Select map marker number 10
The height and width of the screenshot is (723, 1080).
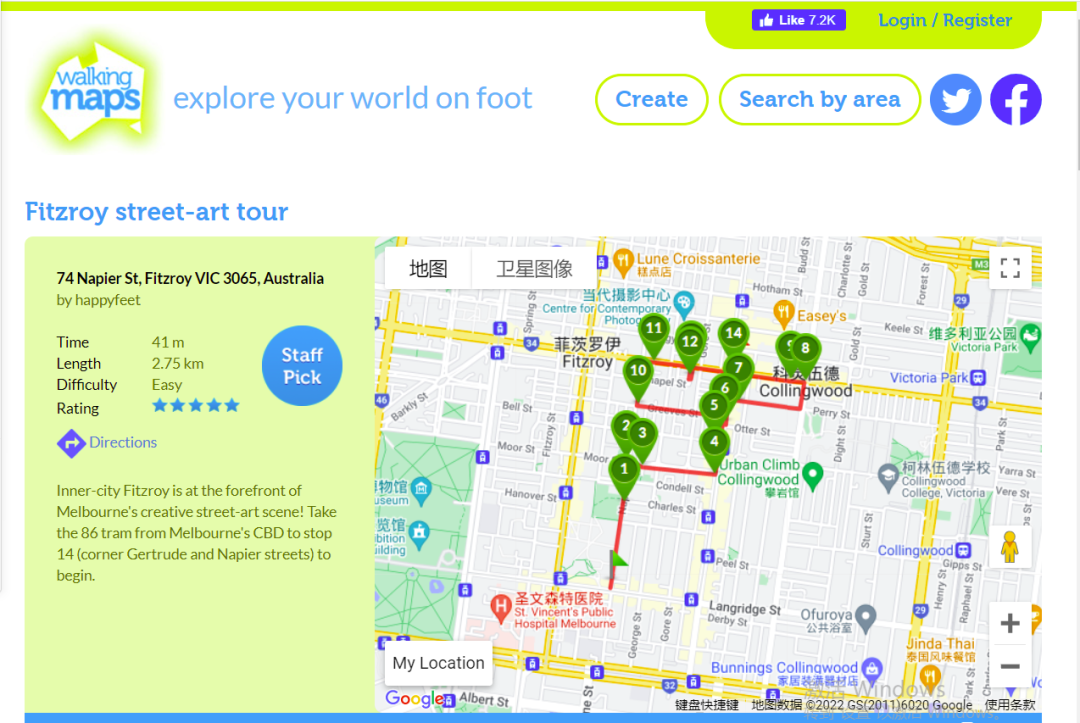pos(638,376)
